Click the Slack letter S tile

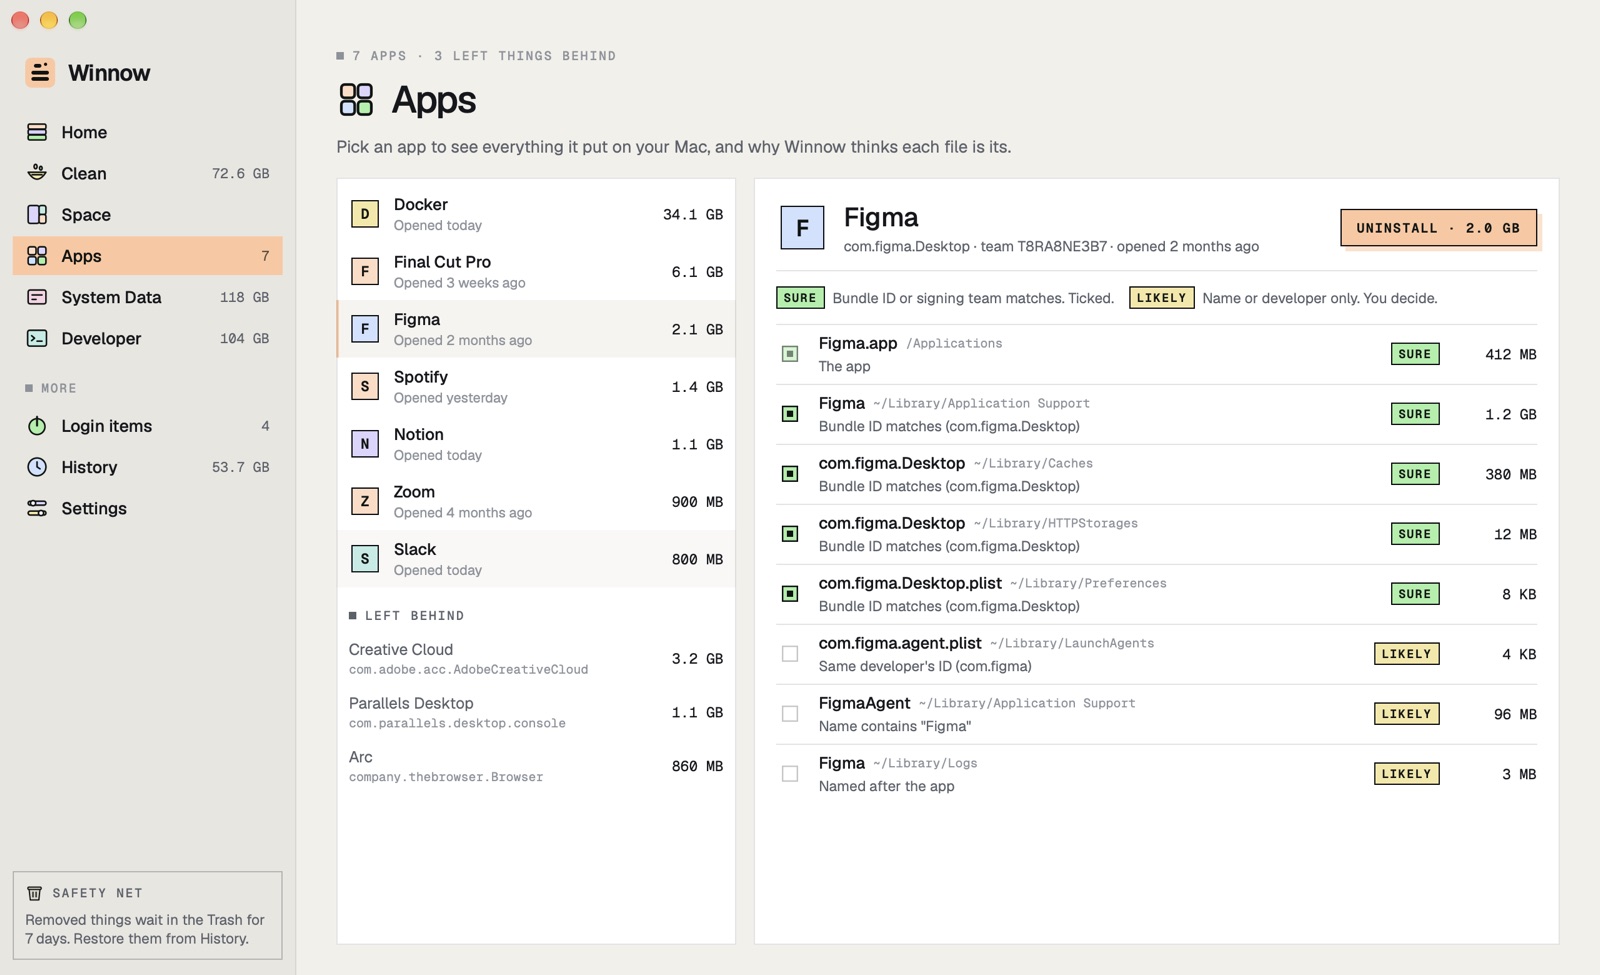pyautogui.click(x=365, y=559)
